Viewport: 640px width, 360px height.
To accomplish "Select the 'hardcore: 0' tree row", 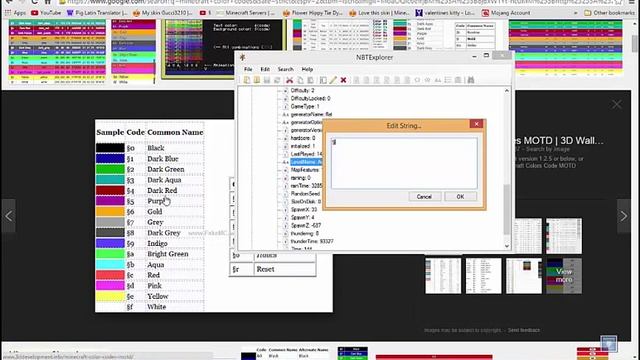I will point(303,138).
